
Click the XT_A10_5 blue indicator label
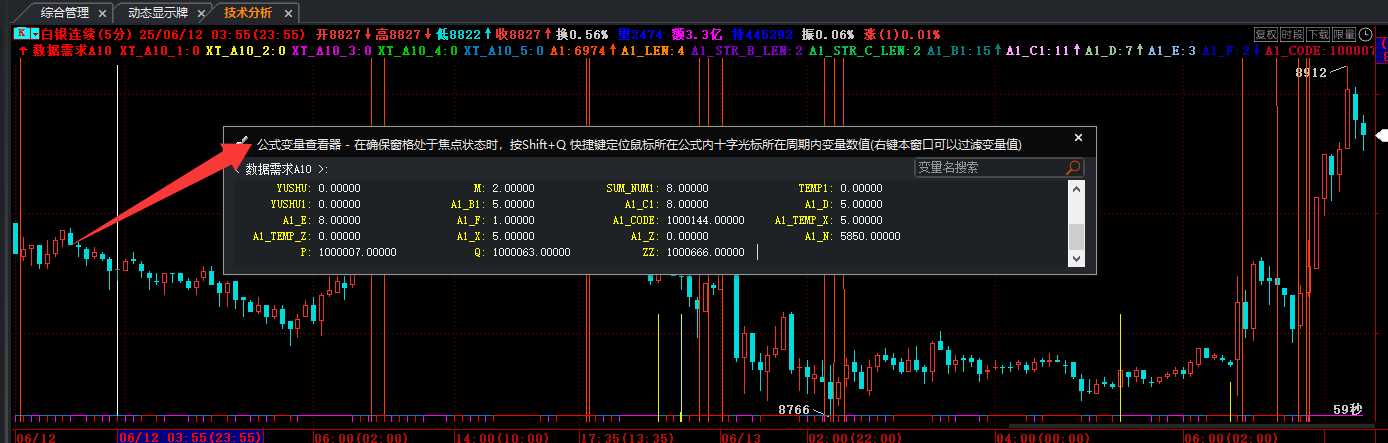(504, 50)
